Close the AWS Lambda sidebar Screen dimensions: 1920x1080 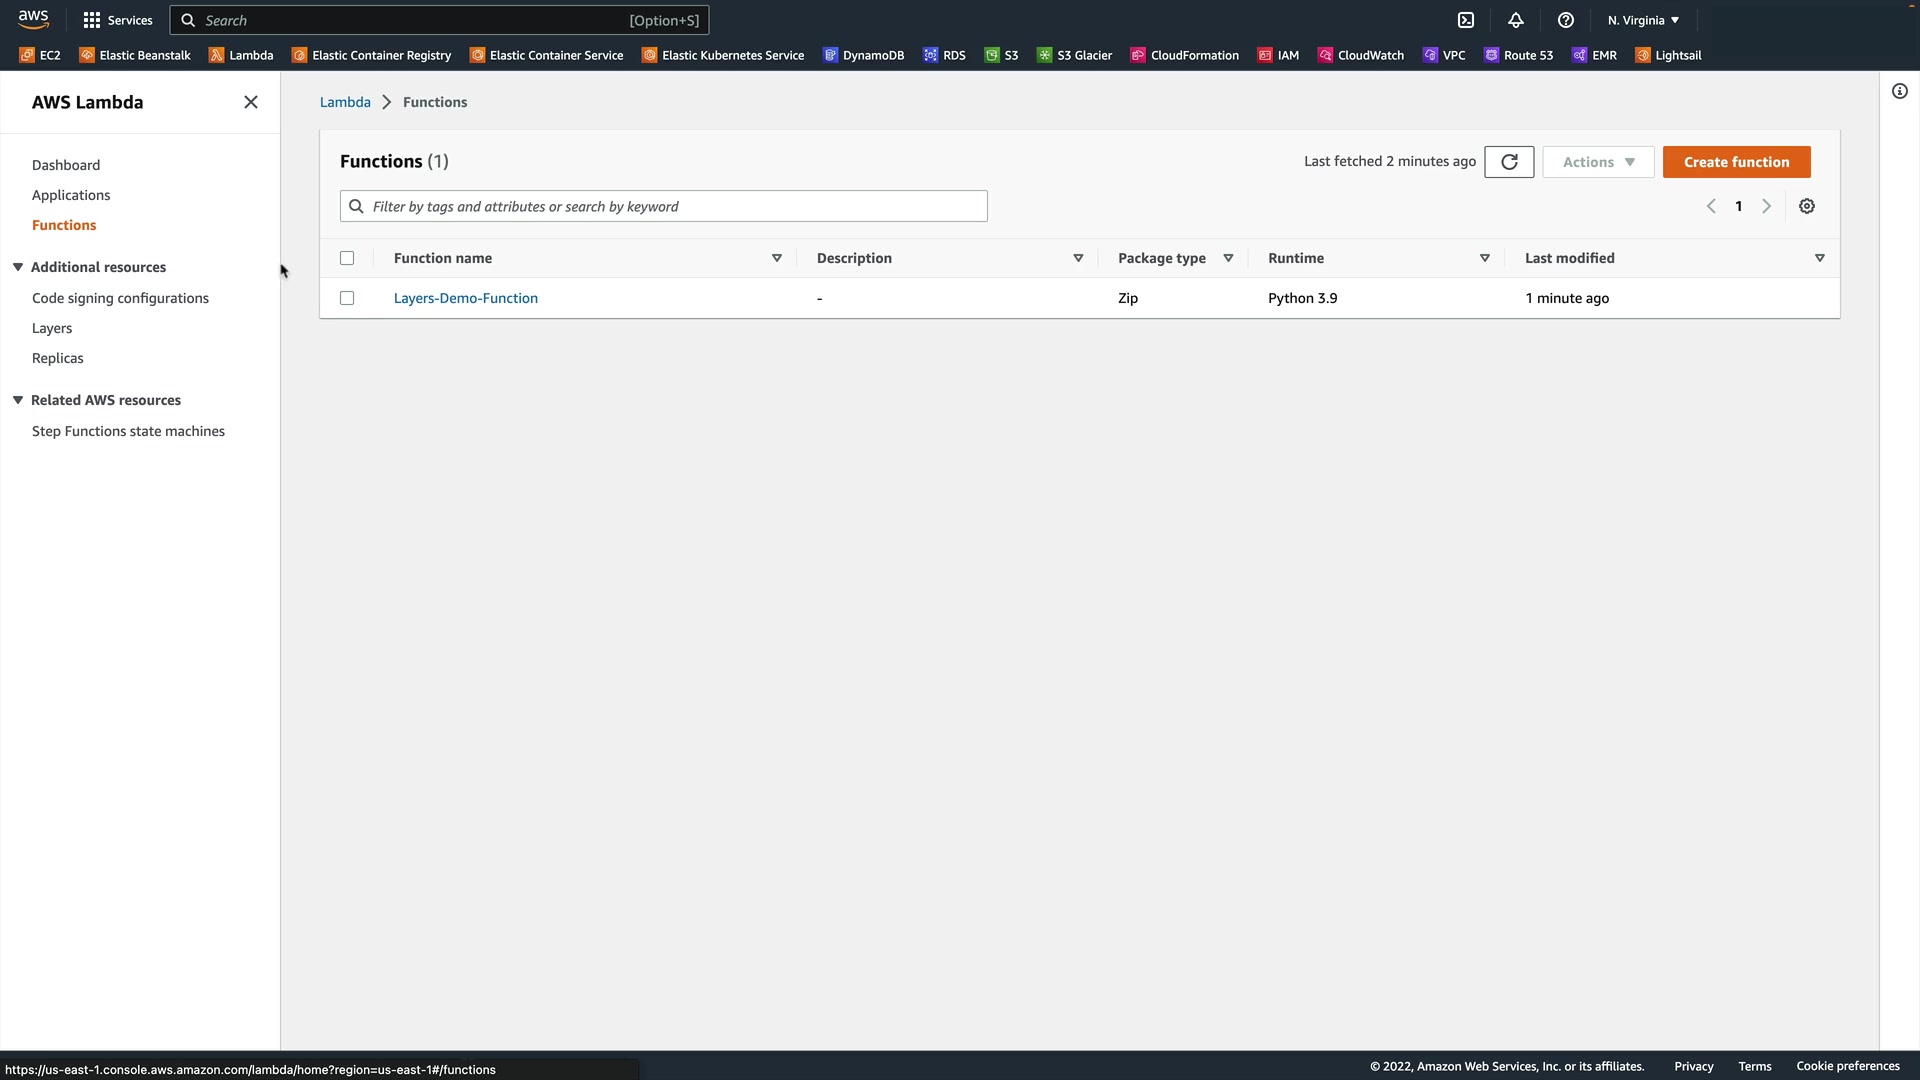pyautogui.click(x=251, y=102)
